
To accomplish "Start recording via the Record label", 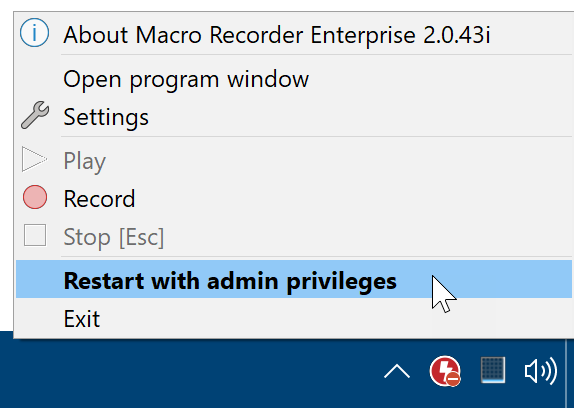I will click(99, 199).
